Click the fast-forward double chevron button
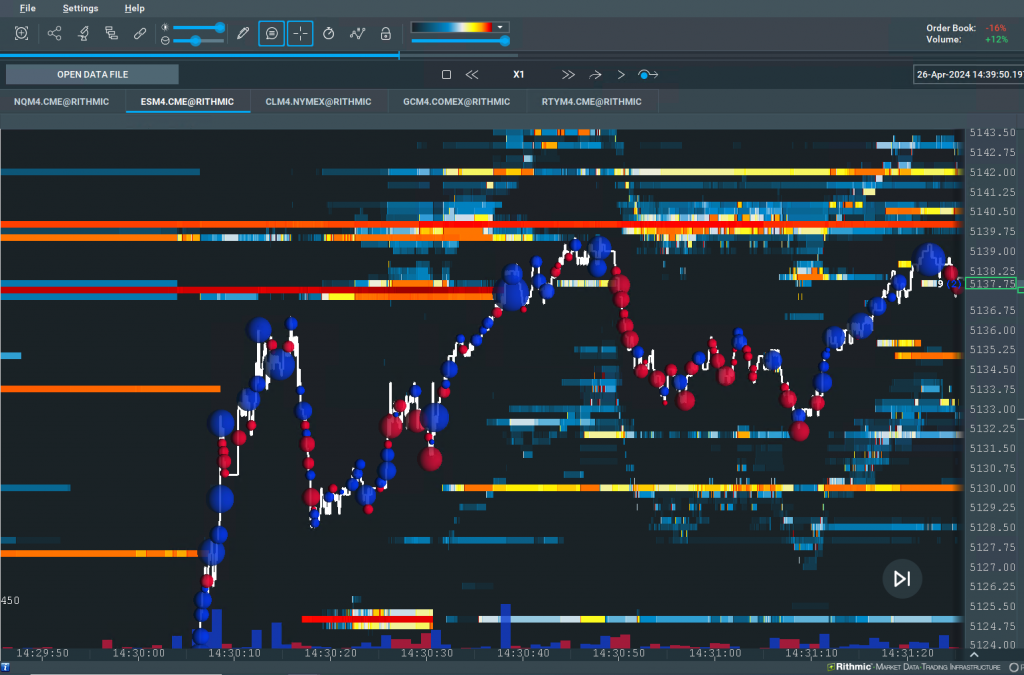Viewport: 1024px width, 675px height. [x=568, y=74]
